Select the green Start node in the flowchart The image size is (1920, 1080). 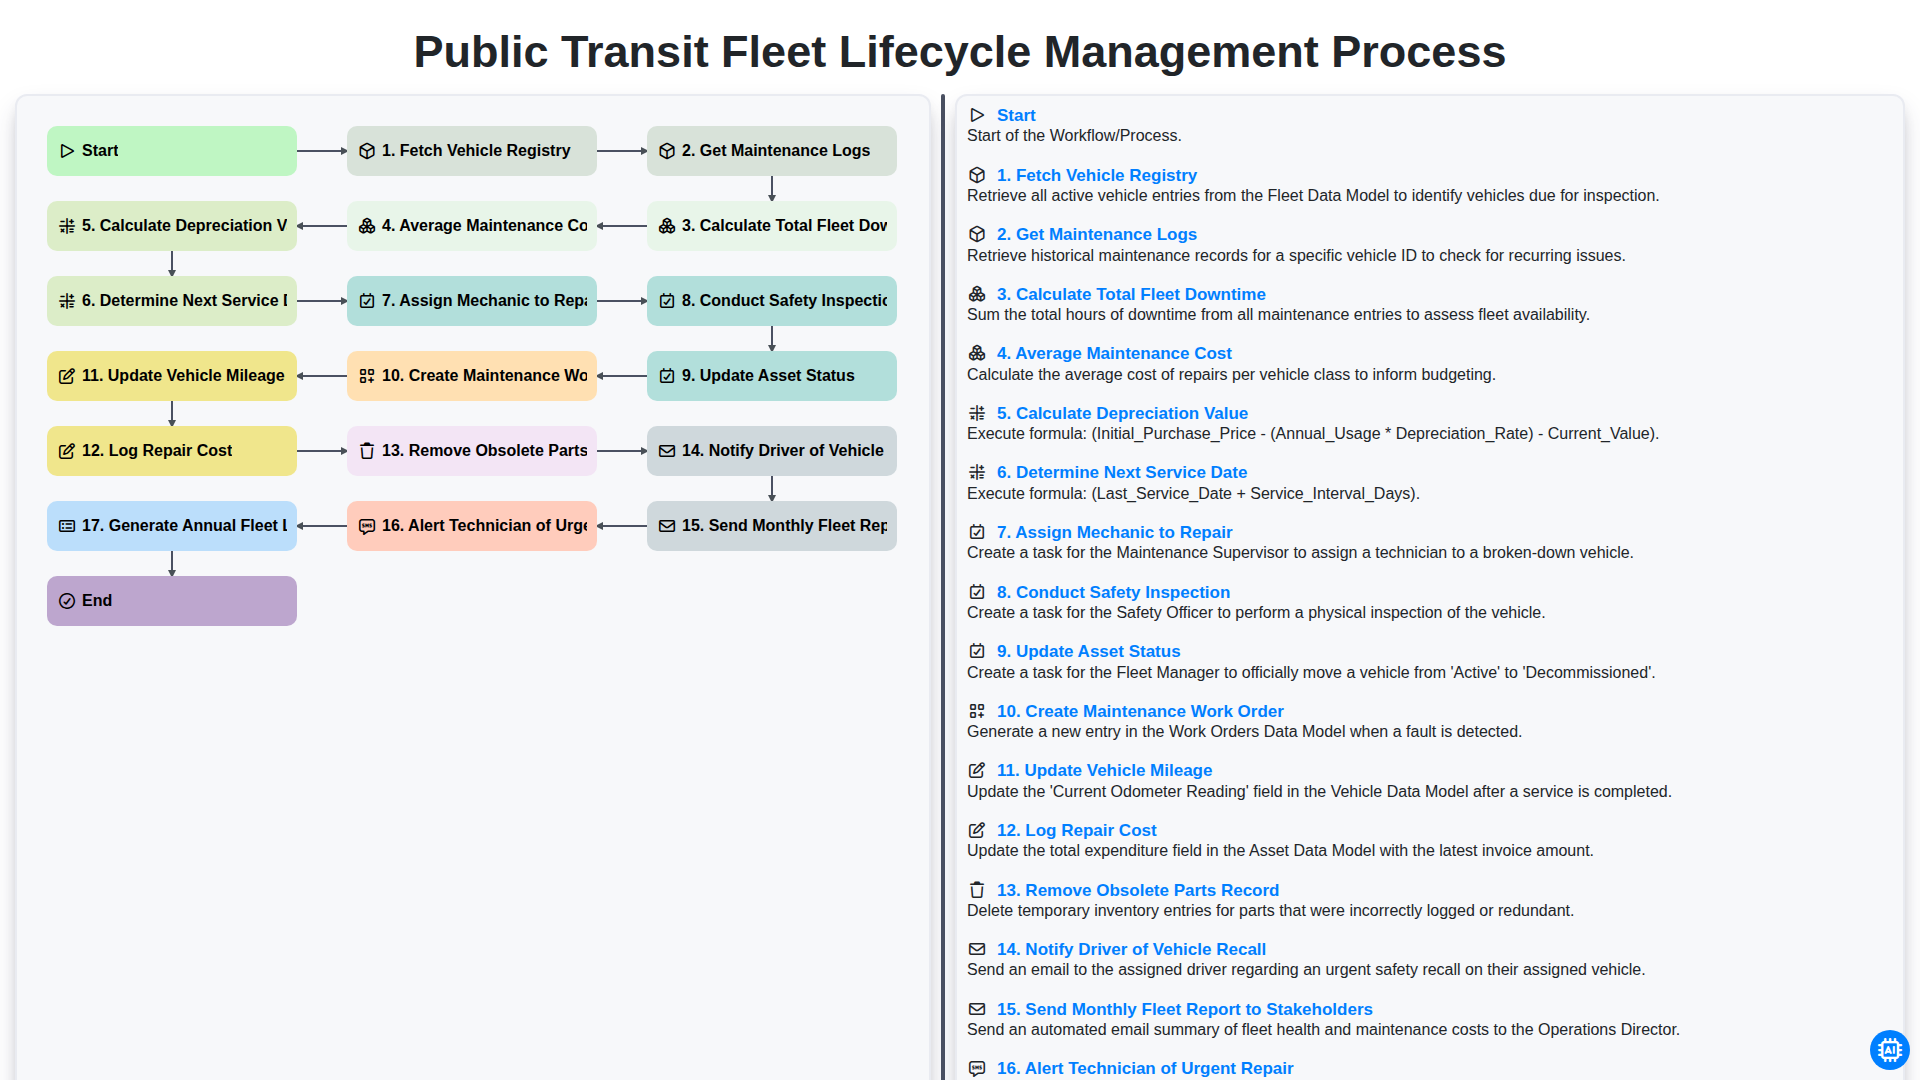pyautogui.click(x=172, y=151)
